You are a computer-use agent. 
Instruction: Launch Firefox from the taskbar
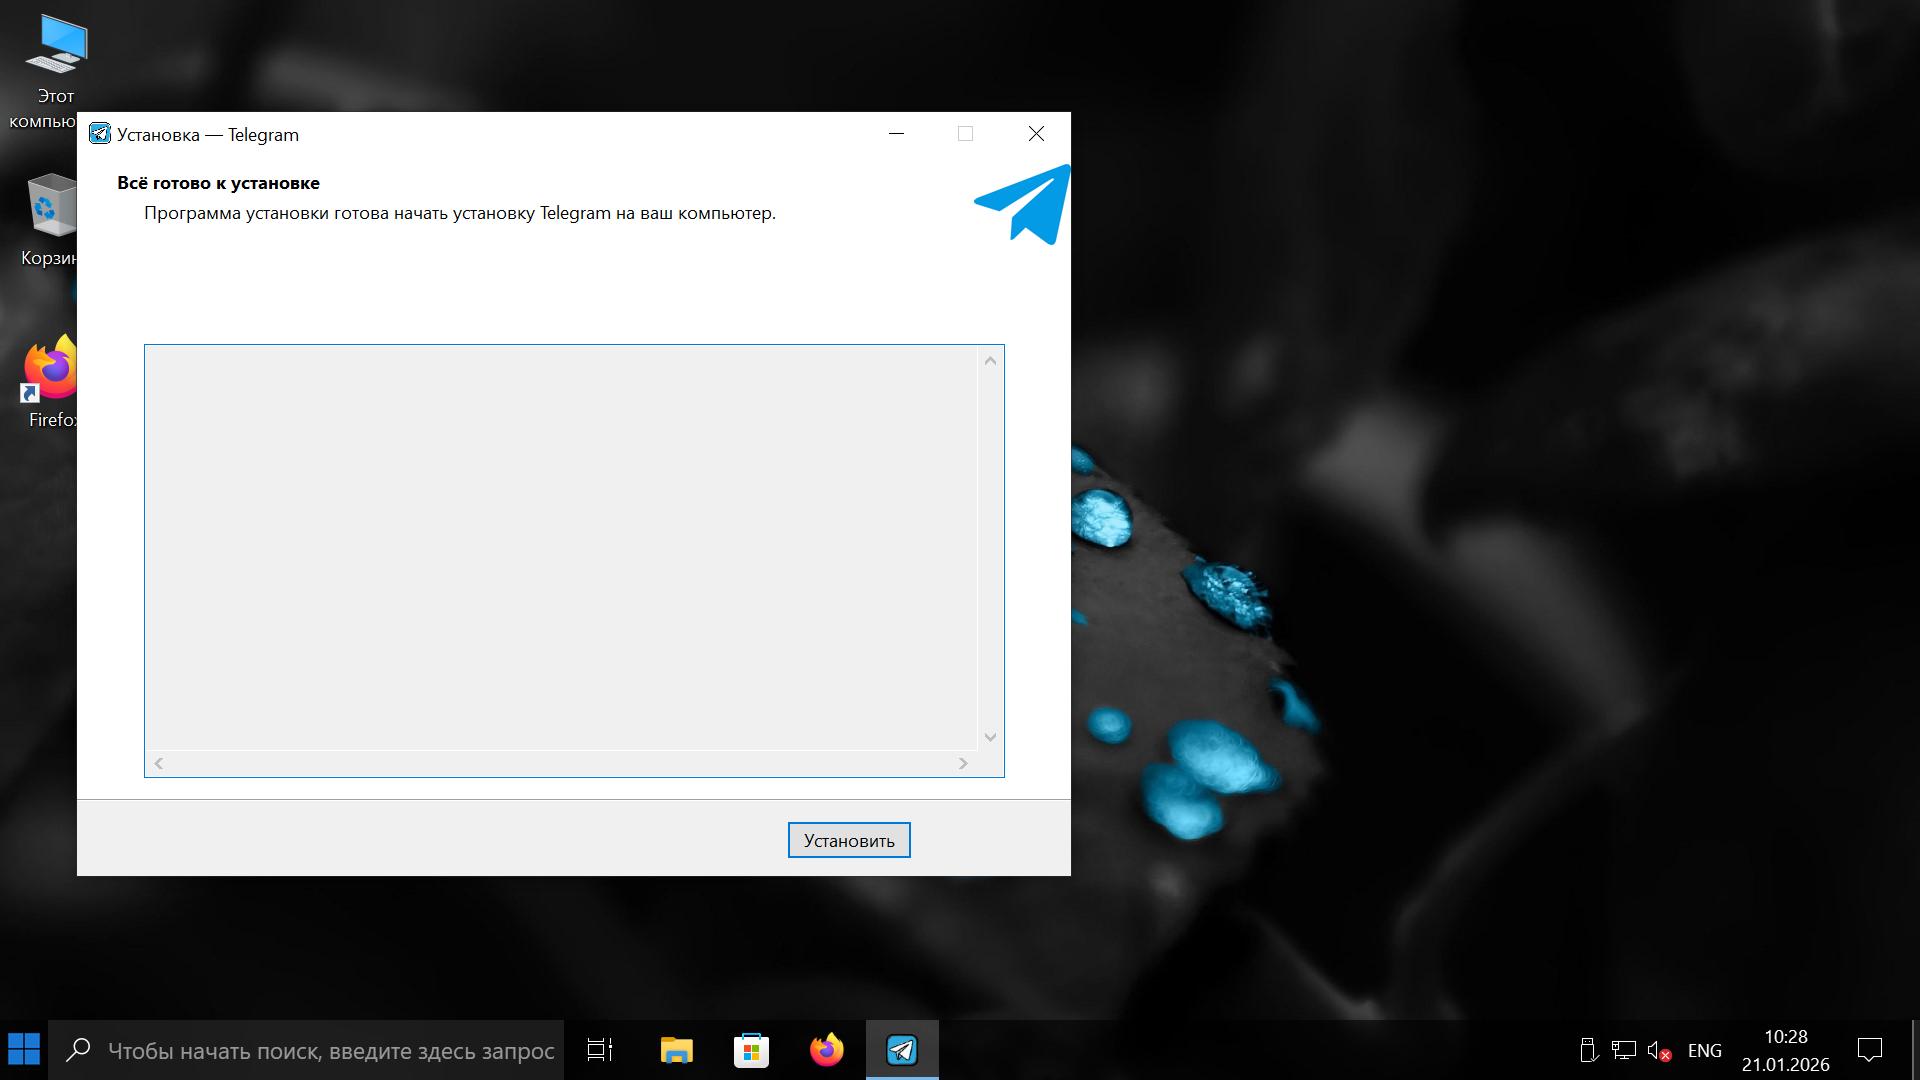point(826,1050)
